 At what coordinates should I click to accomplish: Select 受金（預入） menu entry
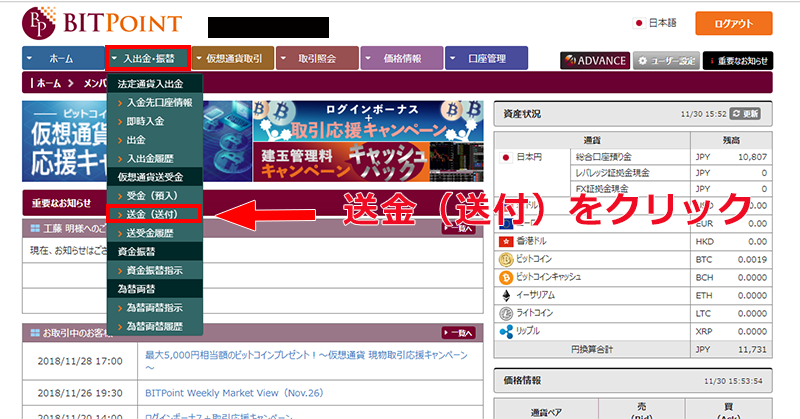pos(155,196)
